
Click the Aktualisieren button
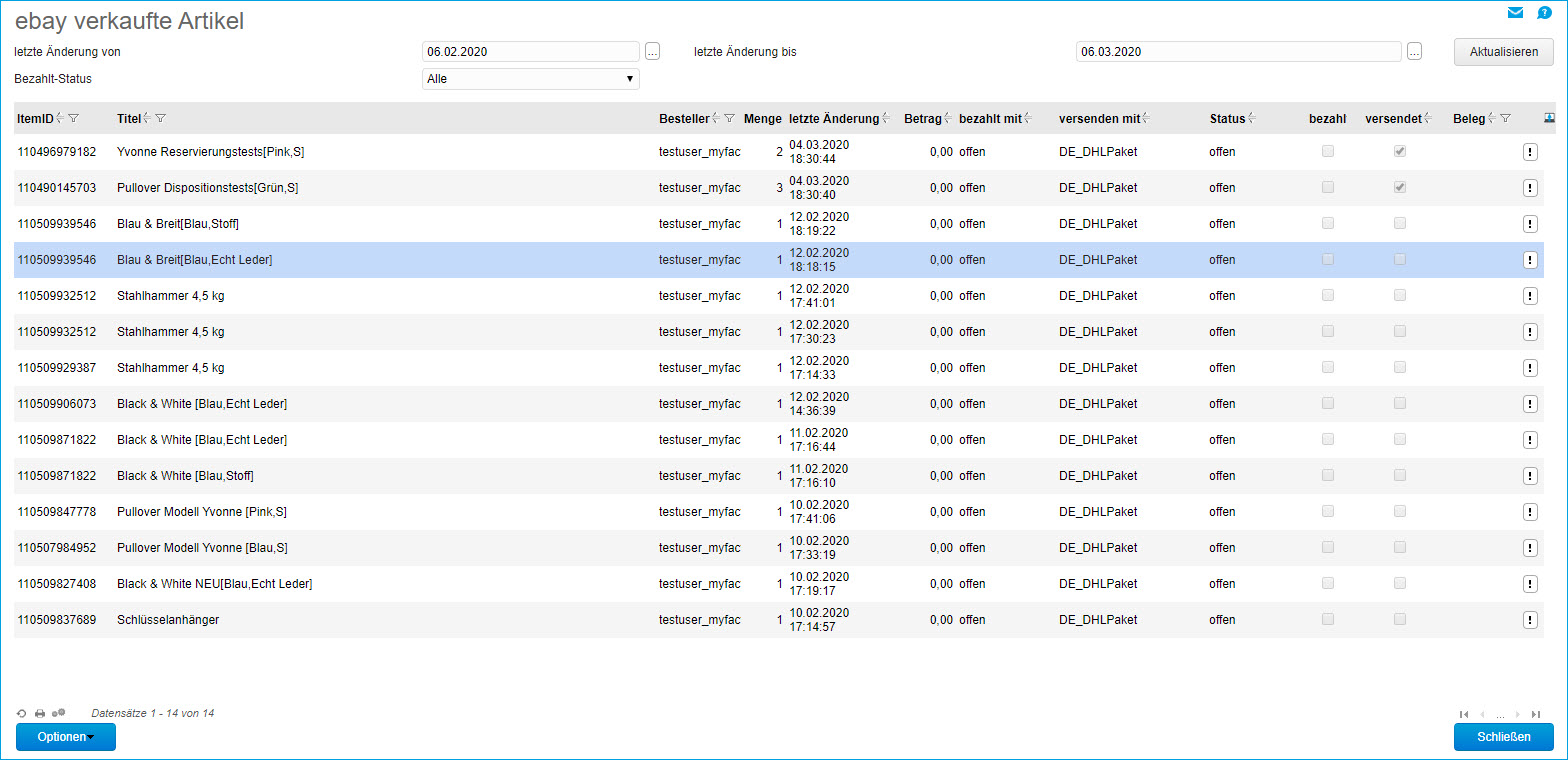click(x=1503, y=52)
